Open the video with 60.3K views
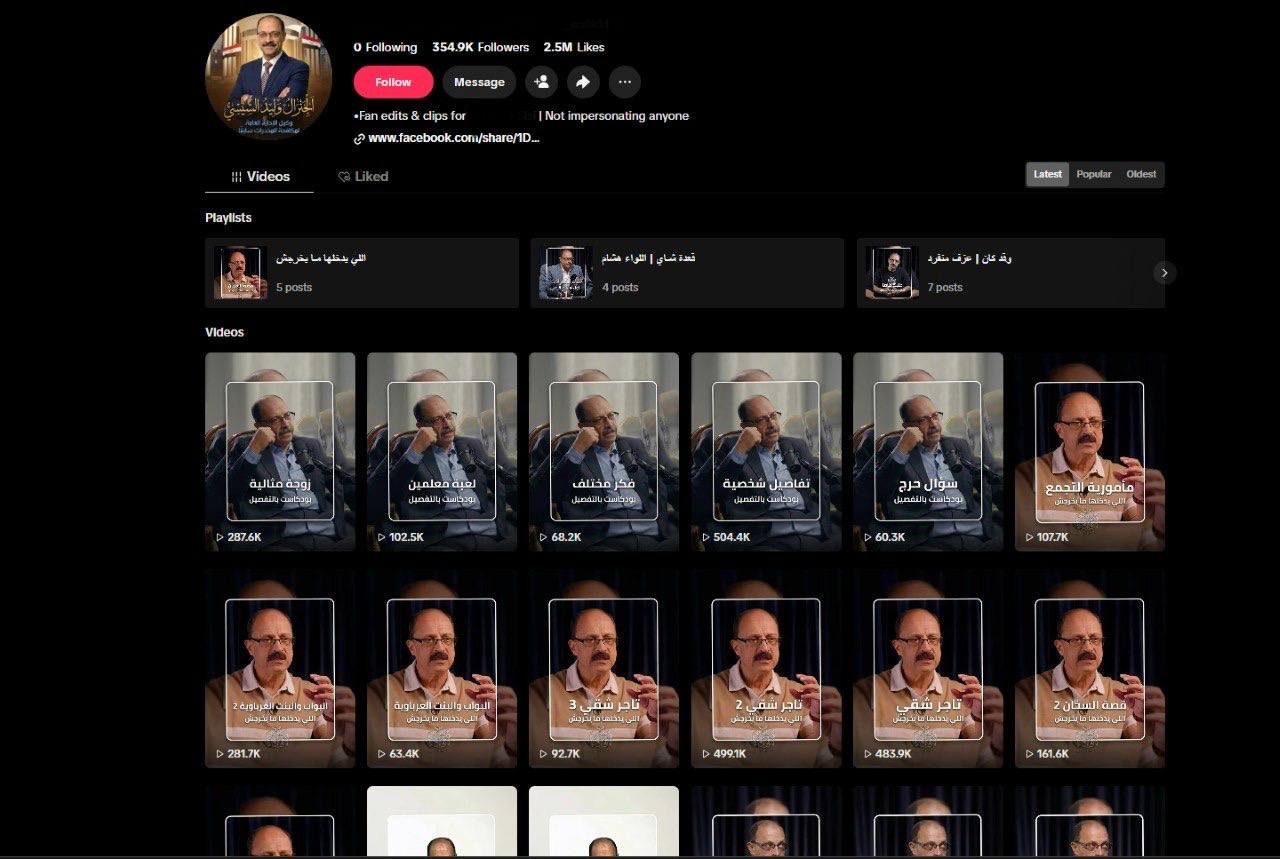This screenshot has height=859, width=1280. [x=928, y=451]
